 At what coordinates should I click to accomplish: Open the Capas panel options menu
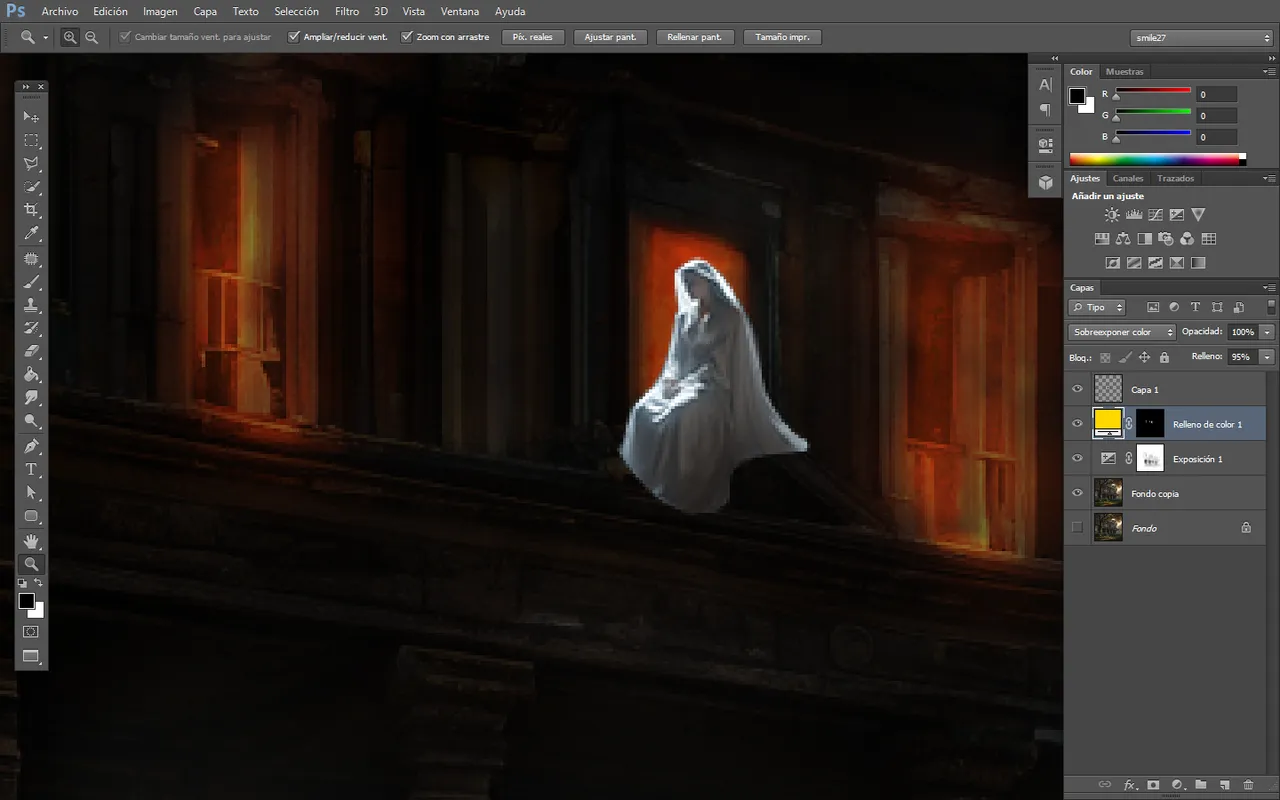click(1270, 288)
